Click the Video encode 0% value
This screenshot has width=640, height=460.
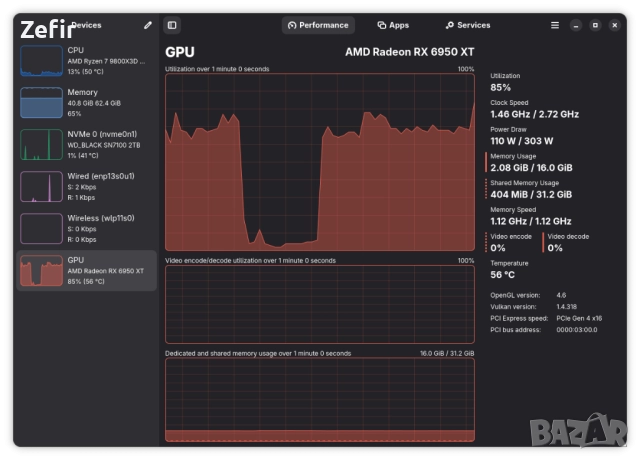pos(498,248)
